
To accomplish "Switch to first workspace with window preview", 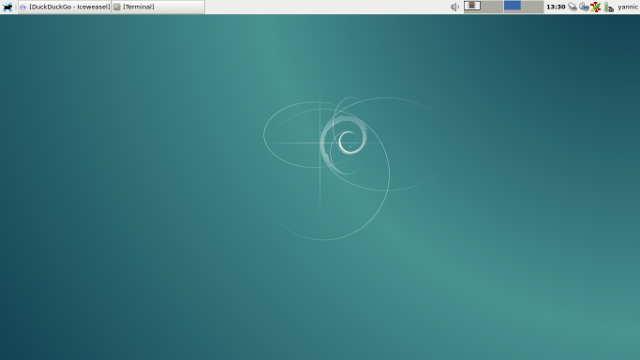I will coord(473,7).
